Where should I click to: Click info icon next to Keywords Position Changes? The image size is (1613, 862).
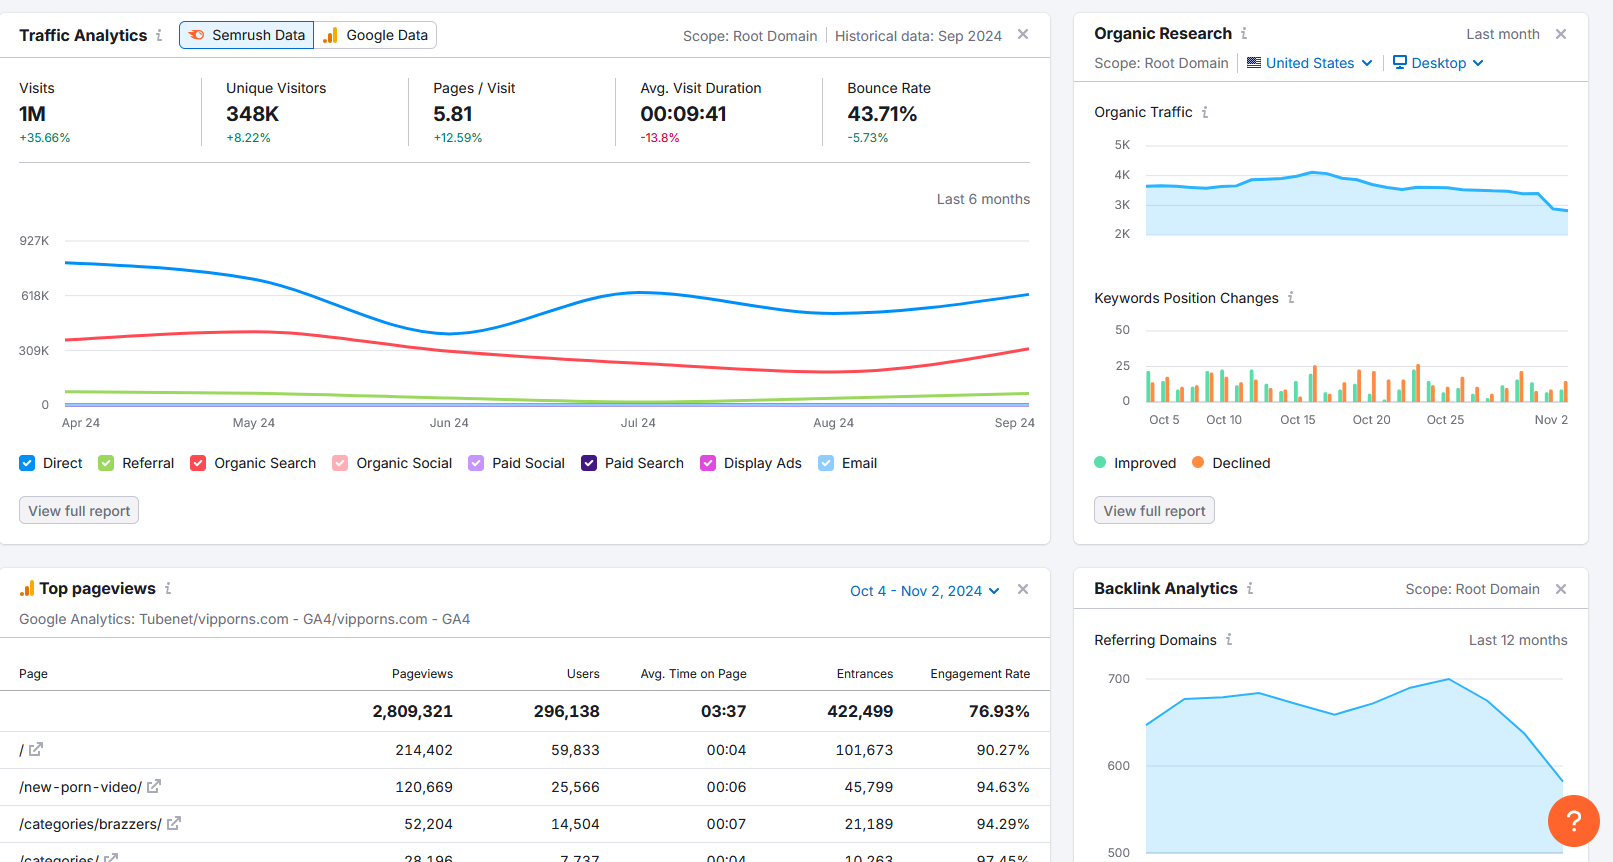[1291, 297]
